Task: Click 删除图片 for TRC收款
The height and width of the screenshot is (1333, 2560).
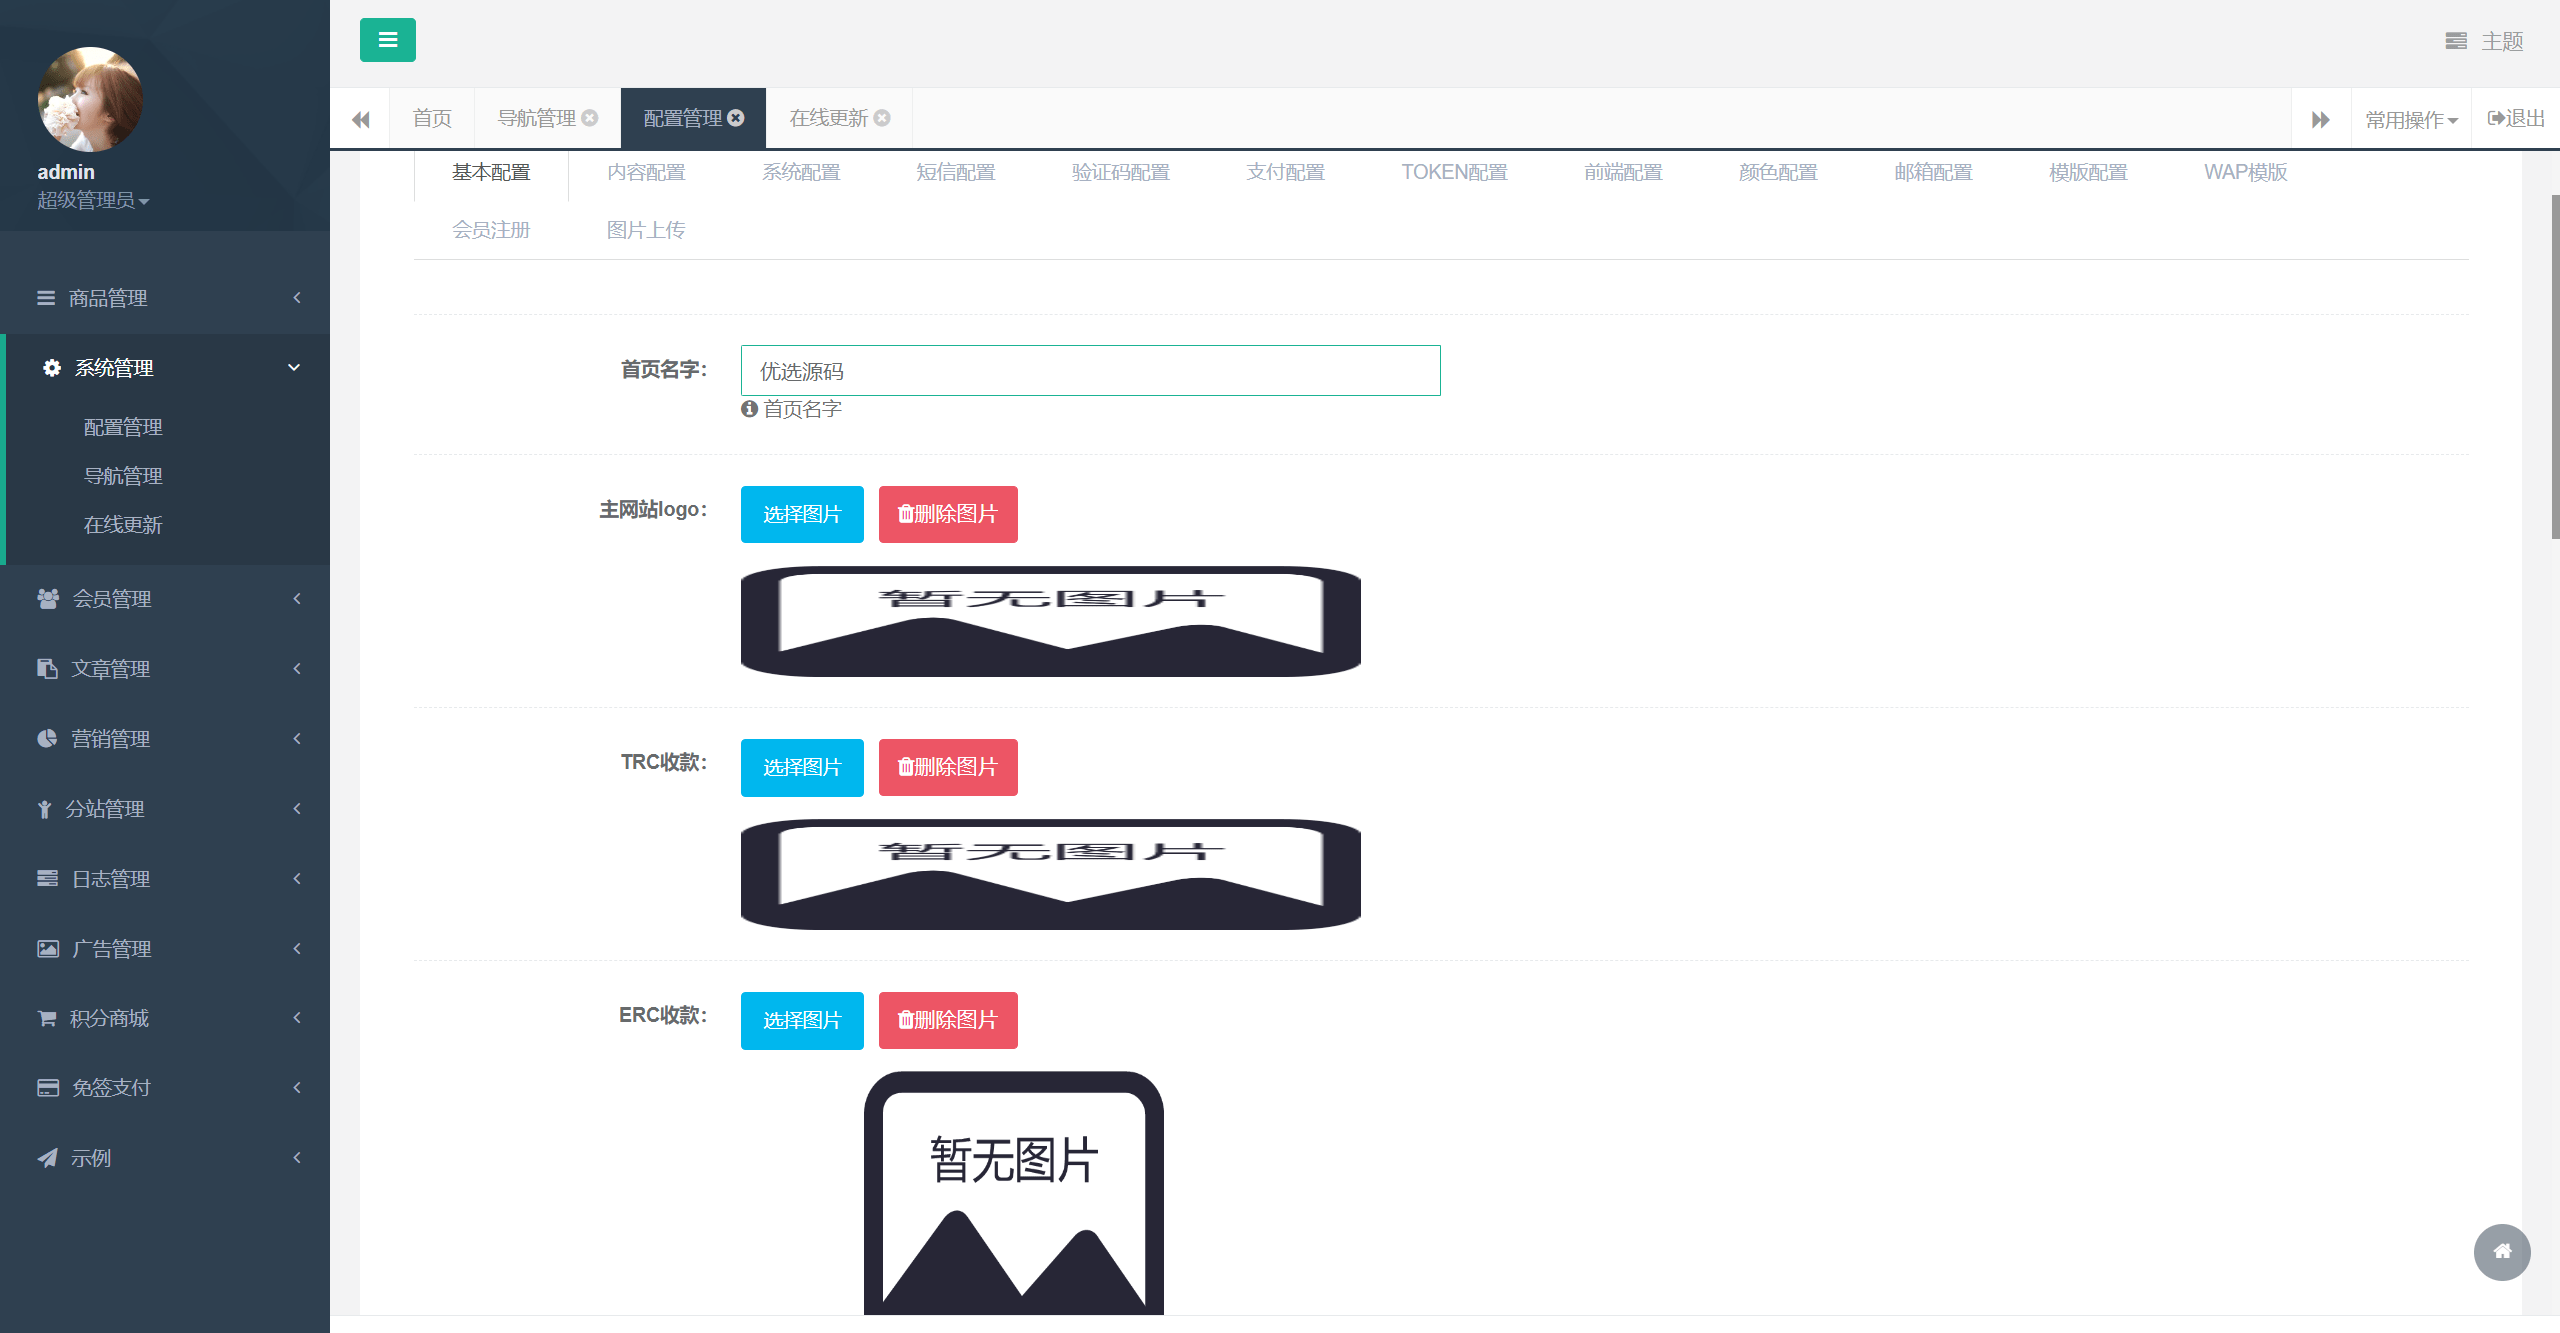Action: (948, 767)
